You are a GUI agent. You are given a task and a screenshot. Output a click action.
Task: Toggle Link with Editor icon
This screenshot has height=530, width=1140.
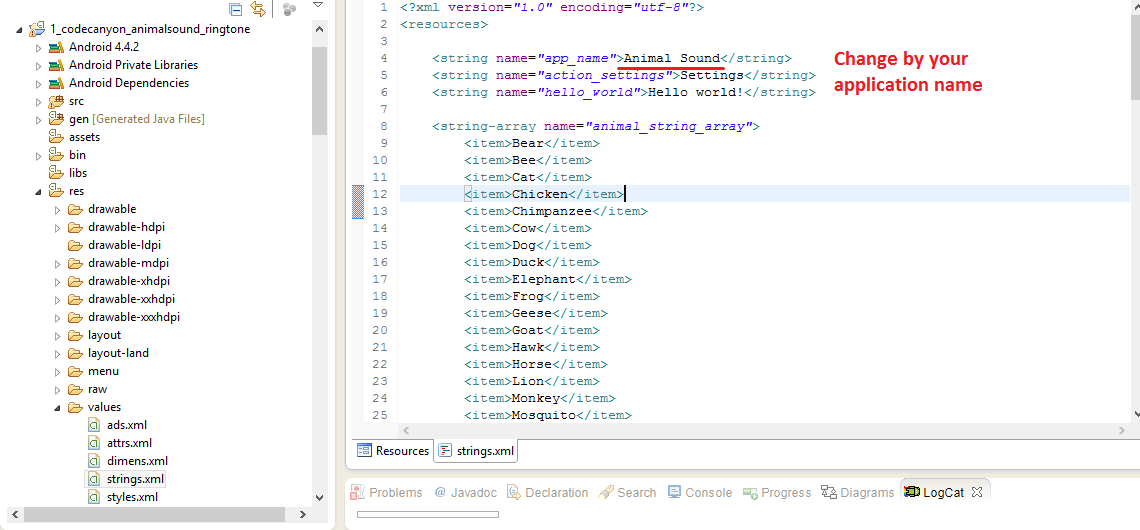257,9
